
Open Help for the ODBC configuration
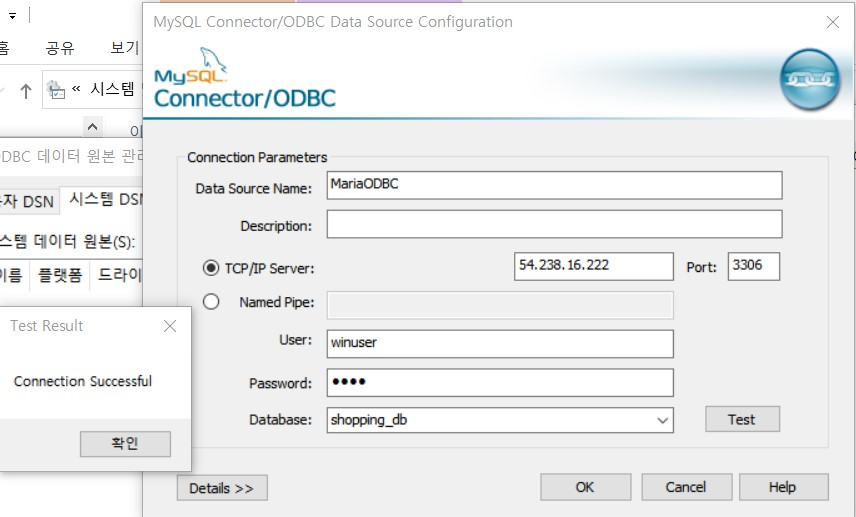783,487
